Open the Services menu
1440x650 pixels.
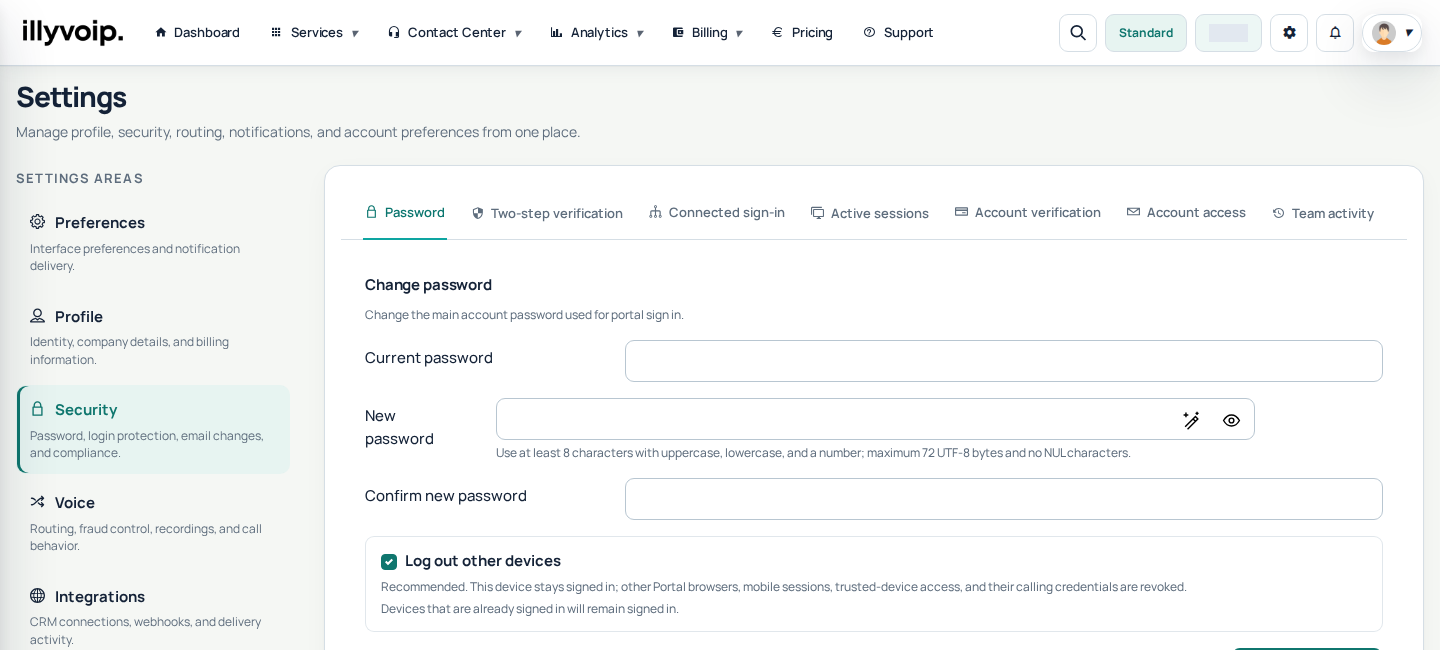click(x=314, y=32)
